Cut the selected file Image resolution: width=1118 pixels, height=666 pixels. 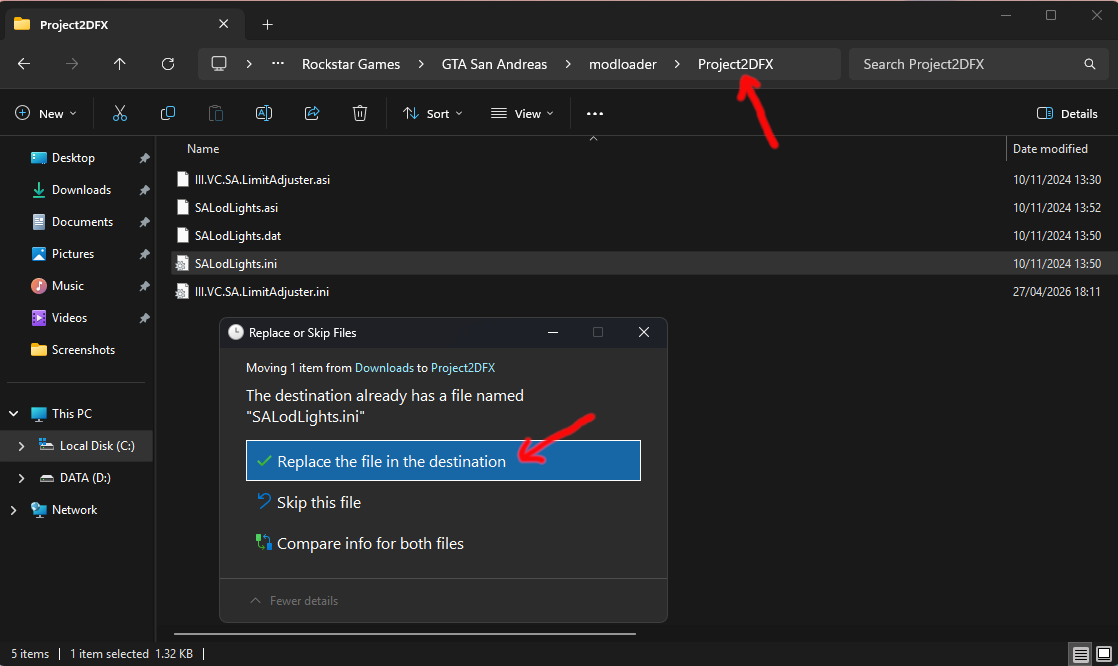[x=120, y=113]
